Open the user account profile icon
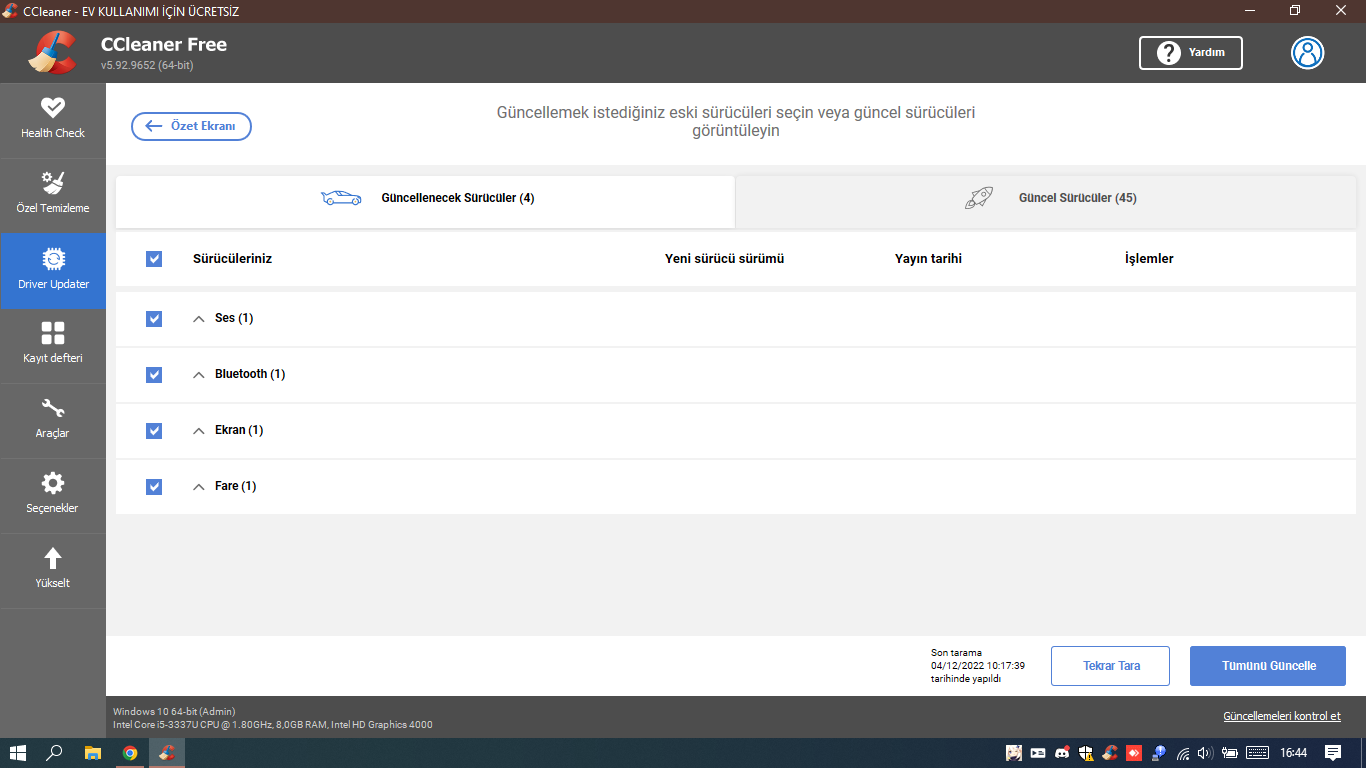The height and width of the screenshot is (768, 1366). click(1307, 53)
